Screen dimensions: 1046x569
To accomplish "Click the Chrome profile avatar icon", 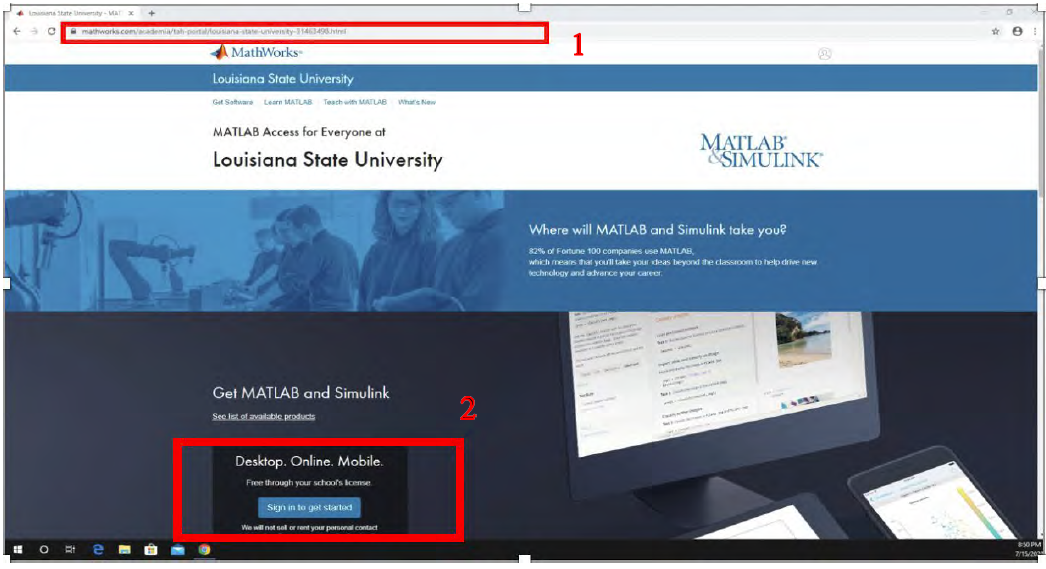I will pyautogui.click(x=1017, y=32).
